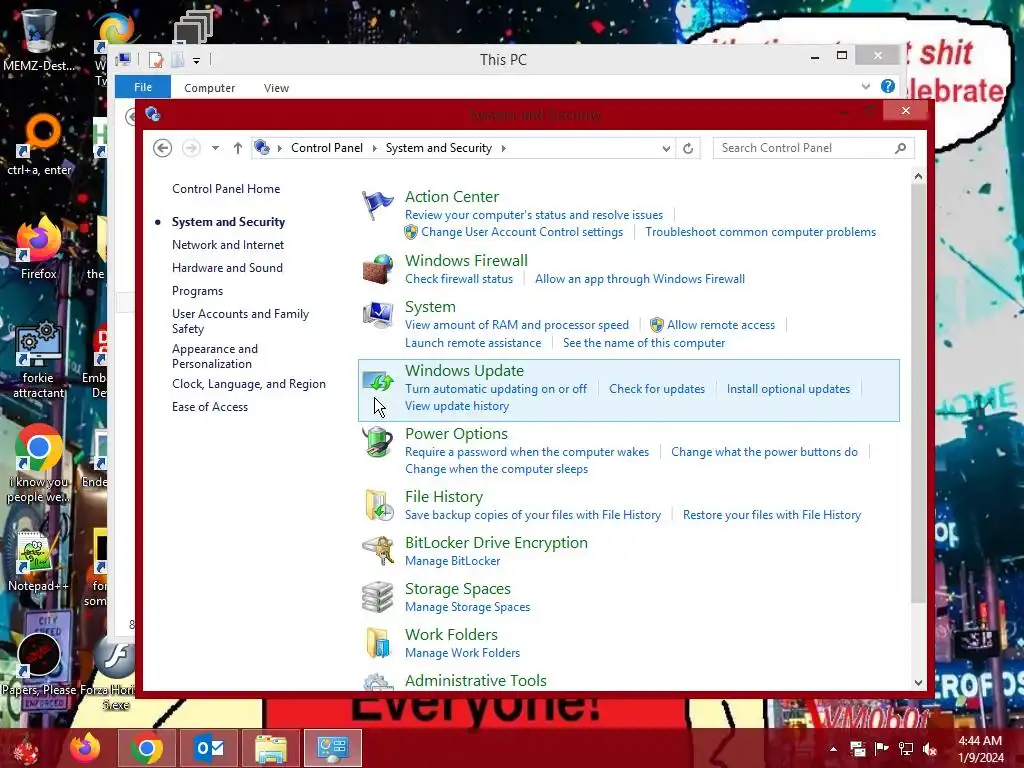
Task: Open the MEMZ-Dest desktop recycle bin icon
Action: coord(38,40)
